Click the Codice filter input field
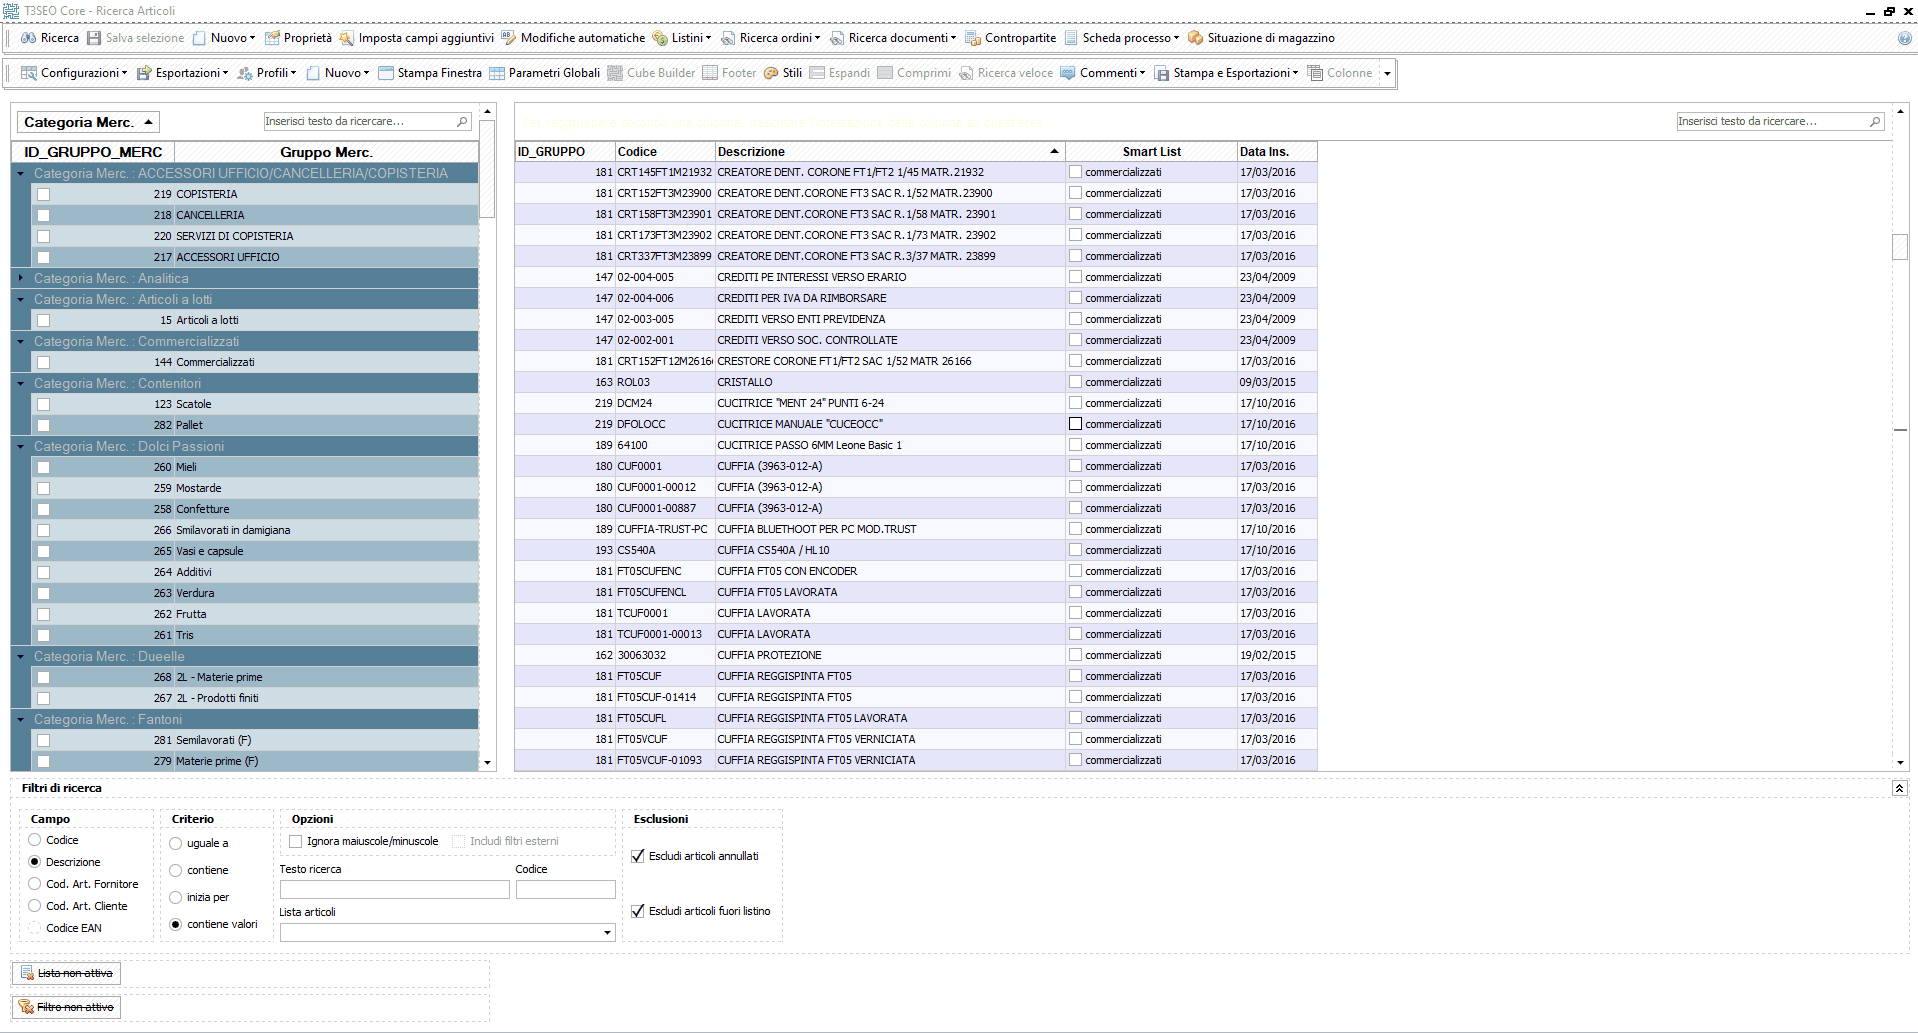 (565, 889)
